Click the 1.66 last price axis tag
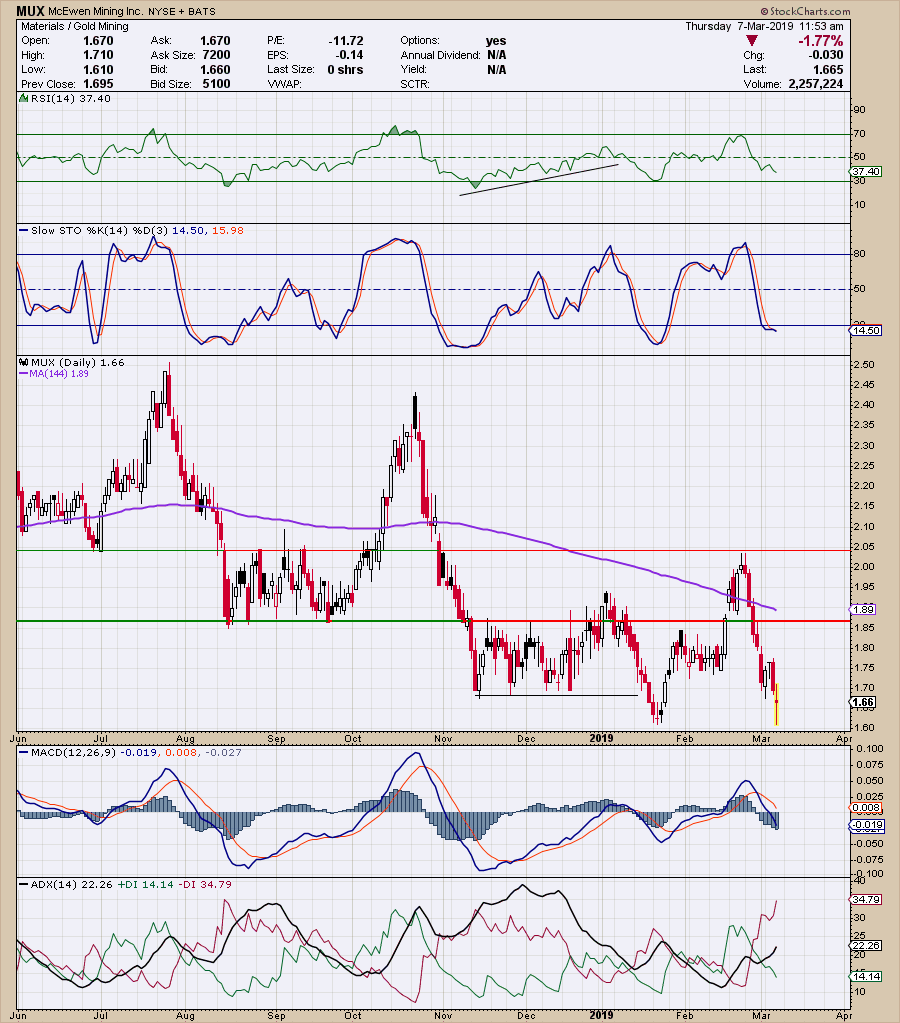 [863, 703]
